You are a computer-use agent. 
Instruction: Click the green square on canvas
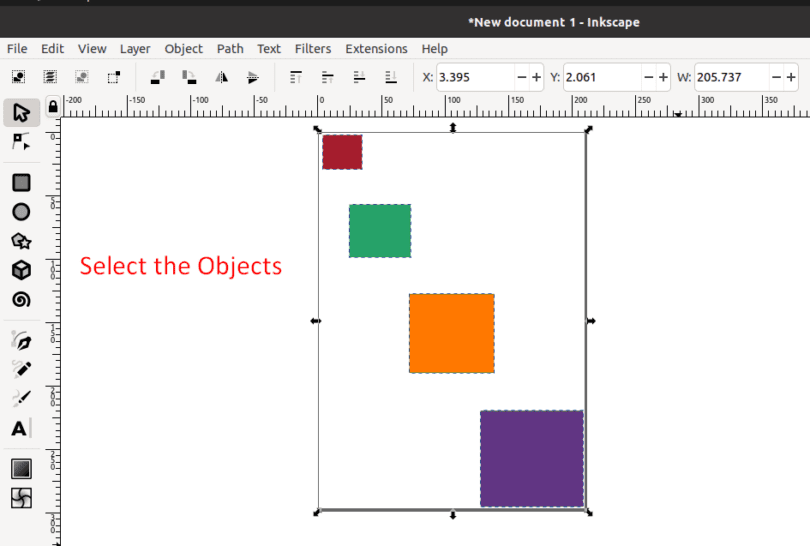380,230
